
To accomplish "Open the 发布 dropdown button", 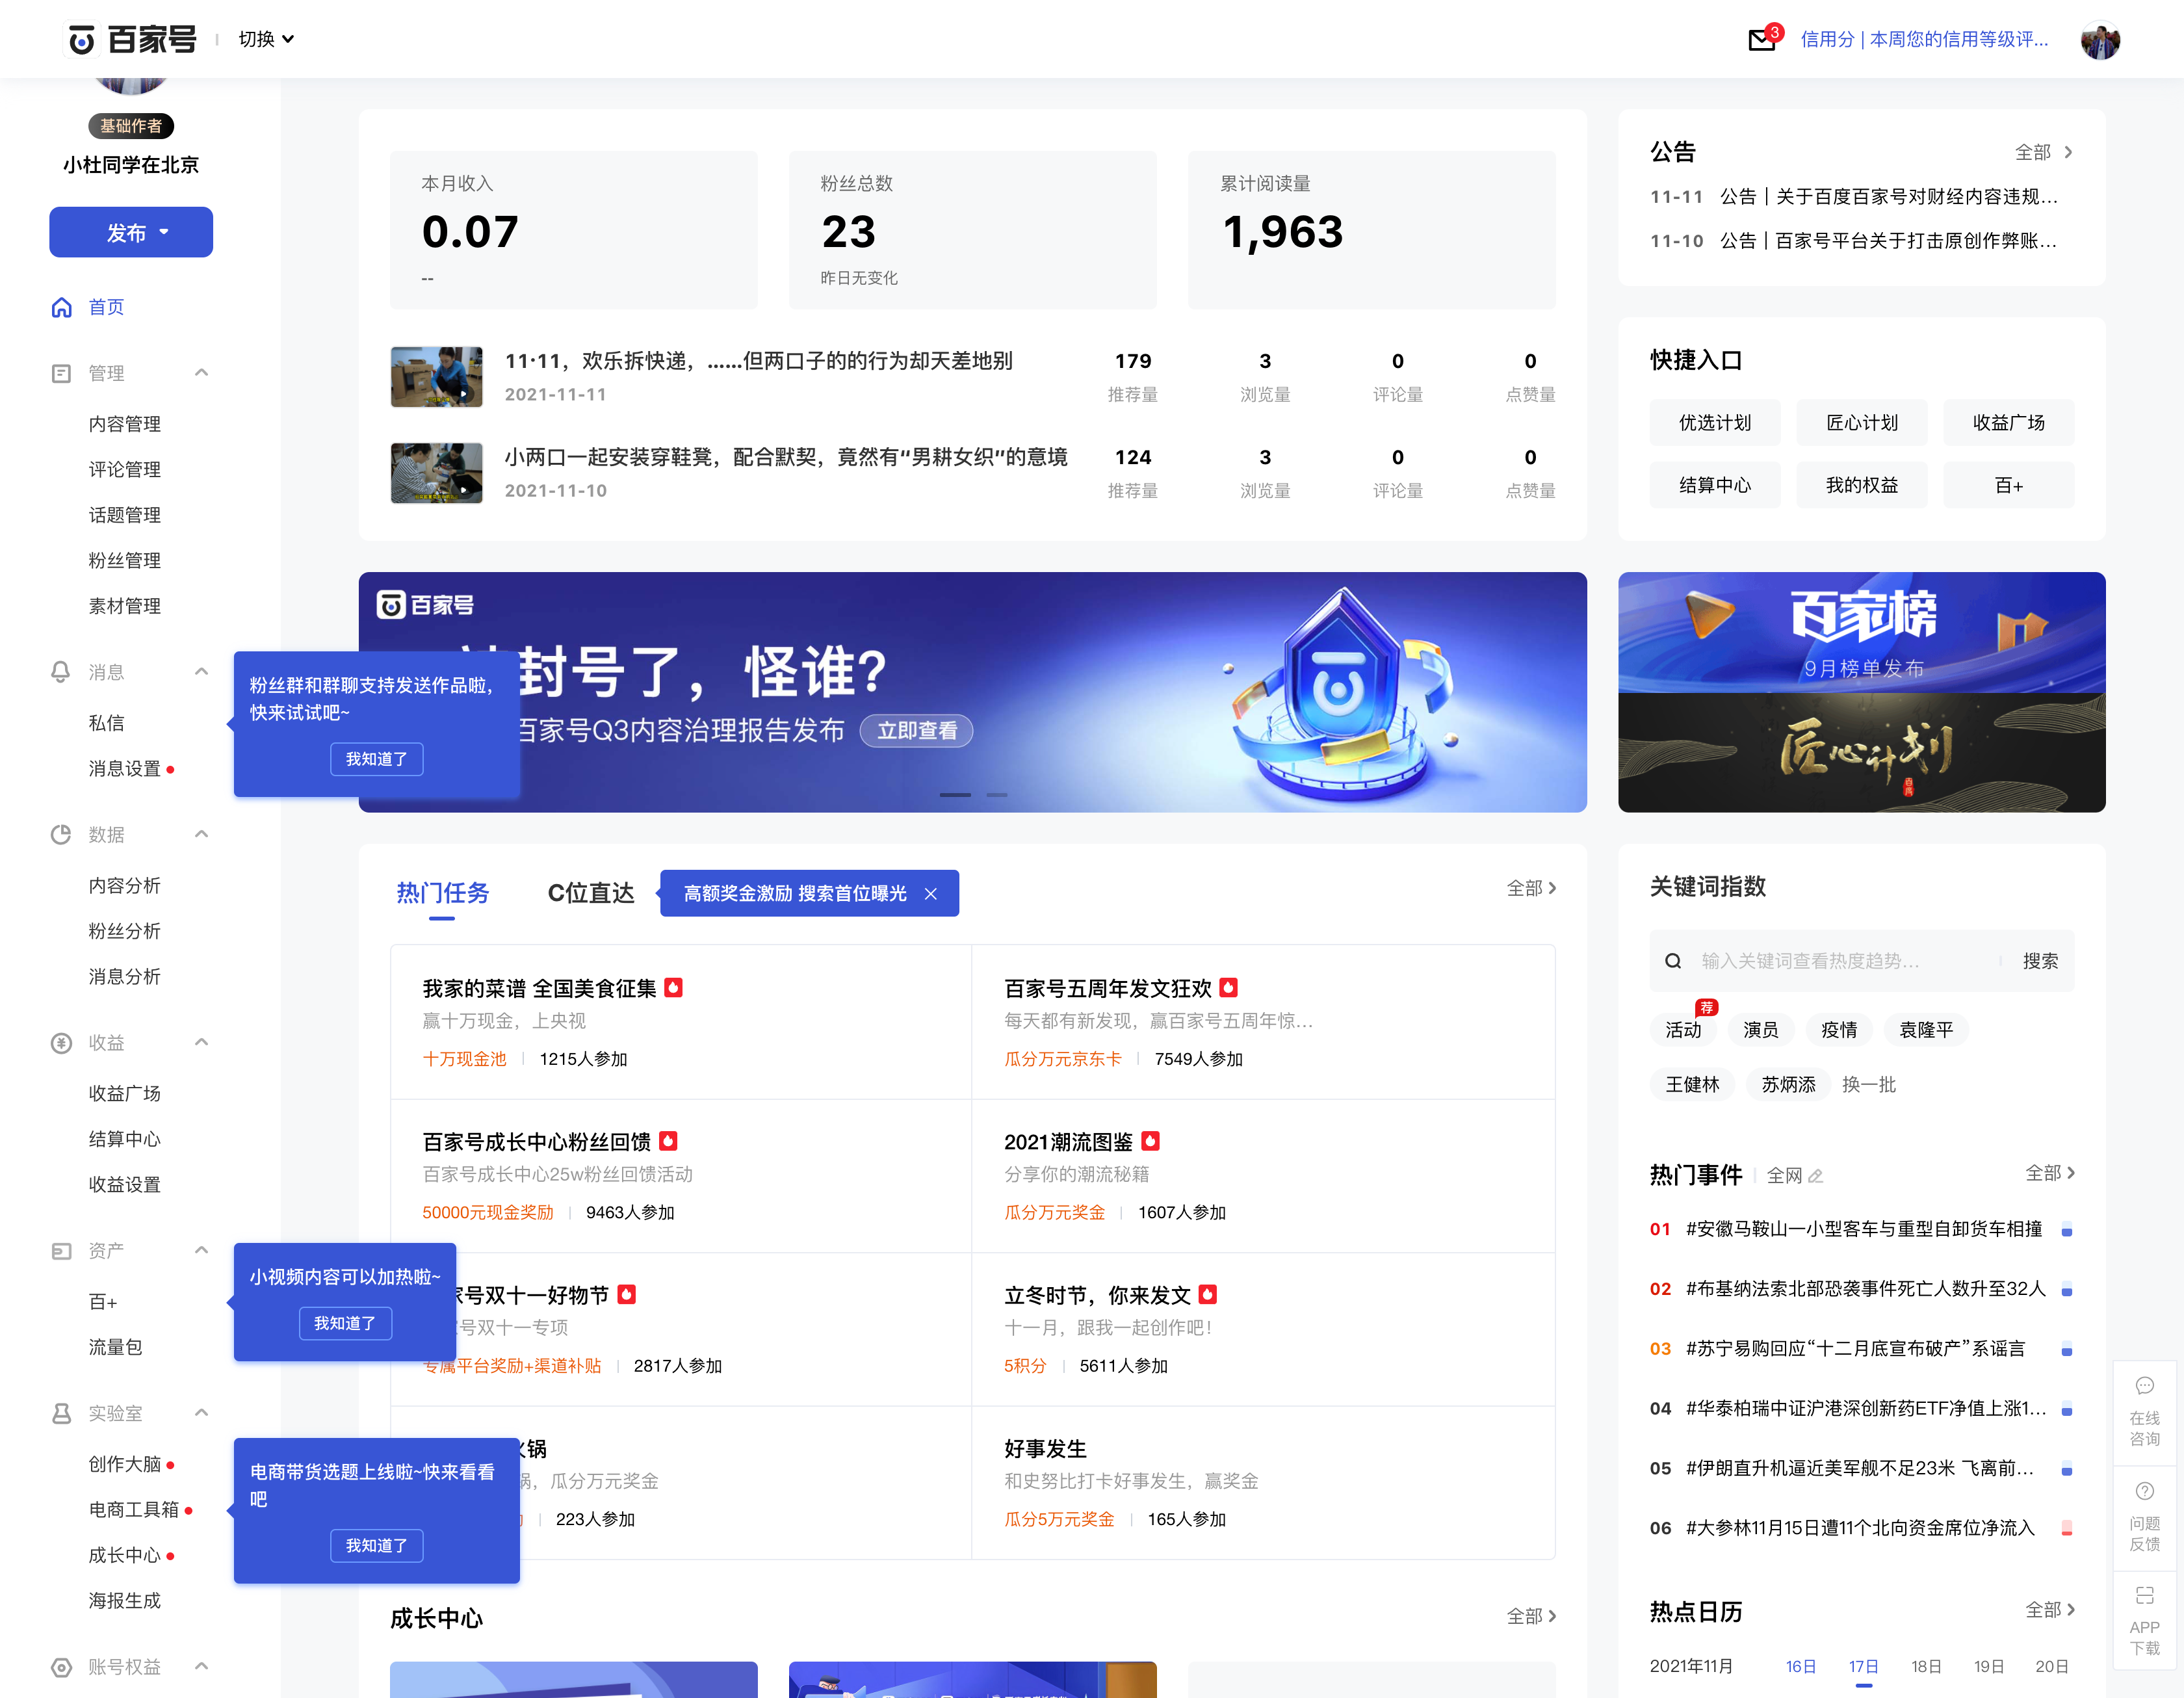I will [131, 232].
